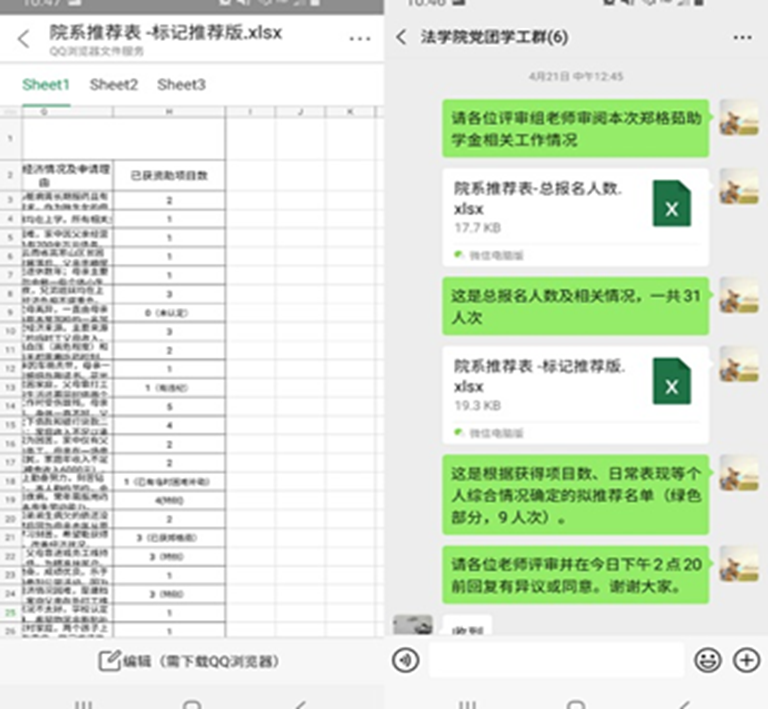Switch to the Sheet2 tab

[x=114, y=85]
